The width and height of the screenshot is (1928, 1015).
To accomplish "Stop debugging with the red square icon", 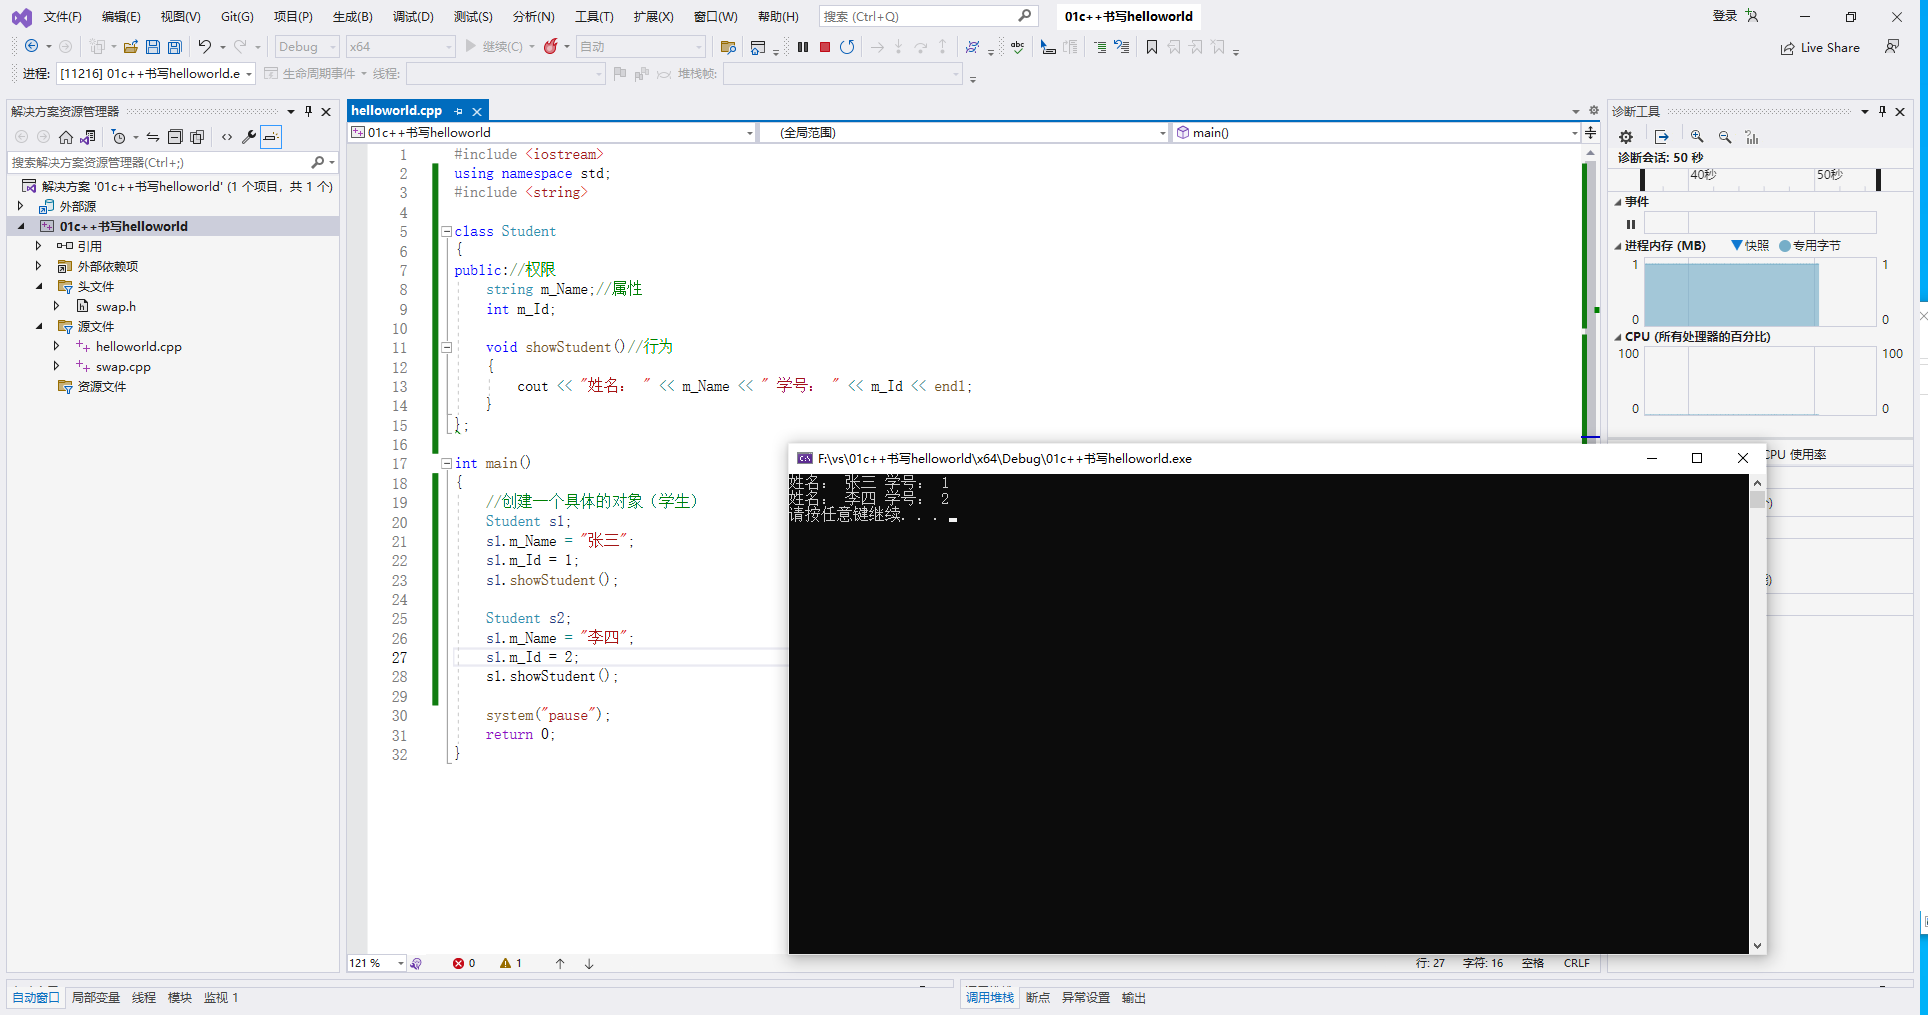I will [825, 47].
